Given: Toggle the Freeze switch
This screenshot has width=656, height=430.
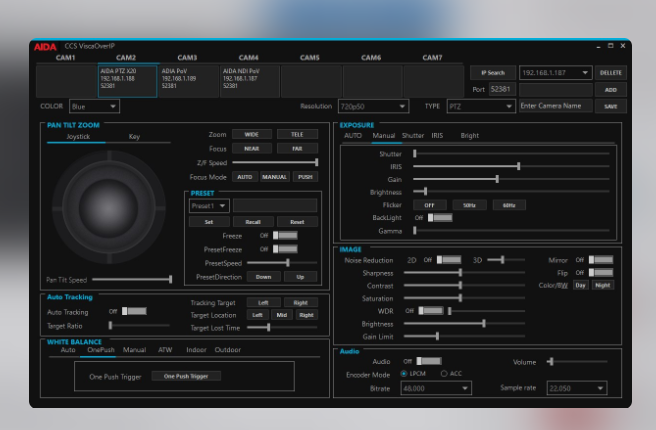Looking at the screenshot, I should 285,235.
